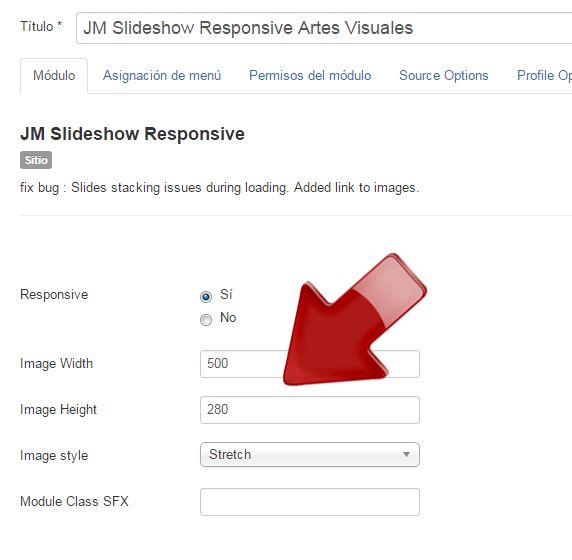Screen dimensions: 572x560
Task: Open the Profile Options tab
Action: pyautogui.click(x=544, y=76)
